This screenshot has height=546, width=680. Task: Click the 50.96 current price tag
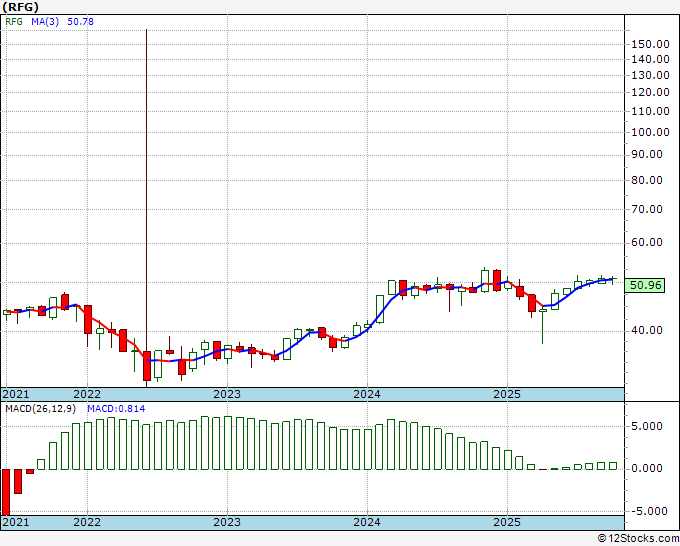point(645,285)
